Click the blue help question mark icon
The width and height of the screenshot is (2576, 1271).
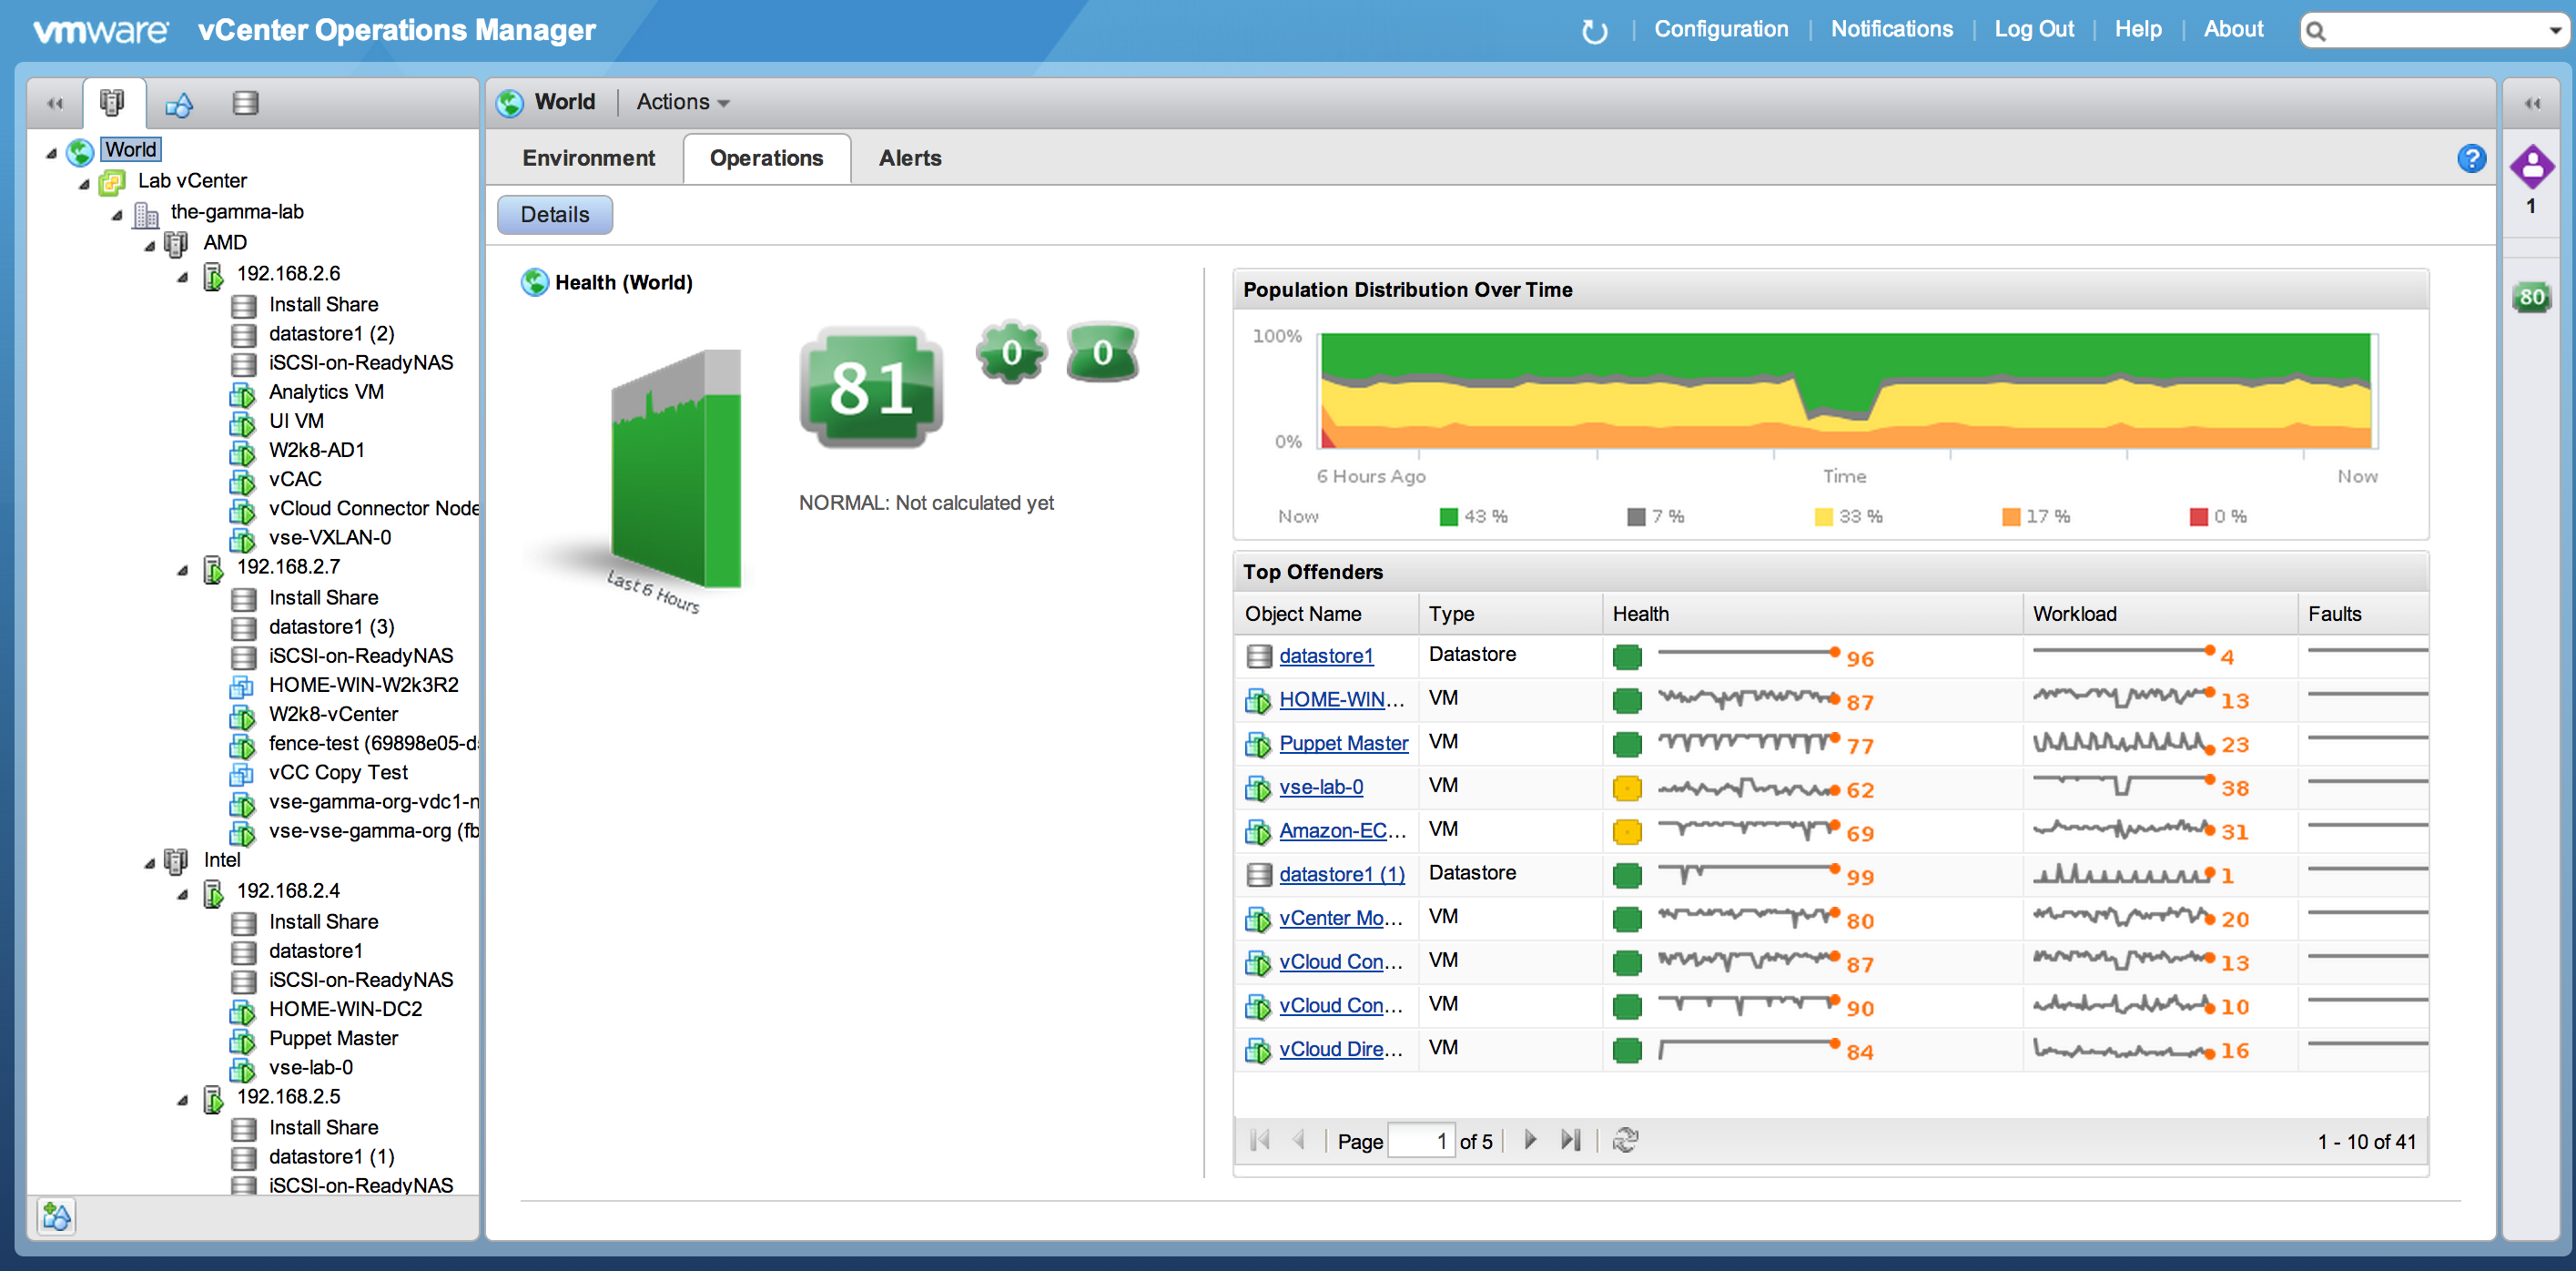[2471, 158]
